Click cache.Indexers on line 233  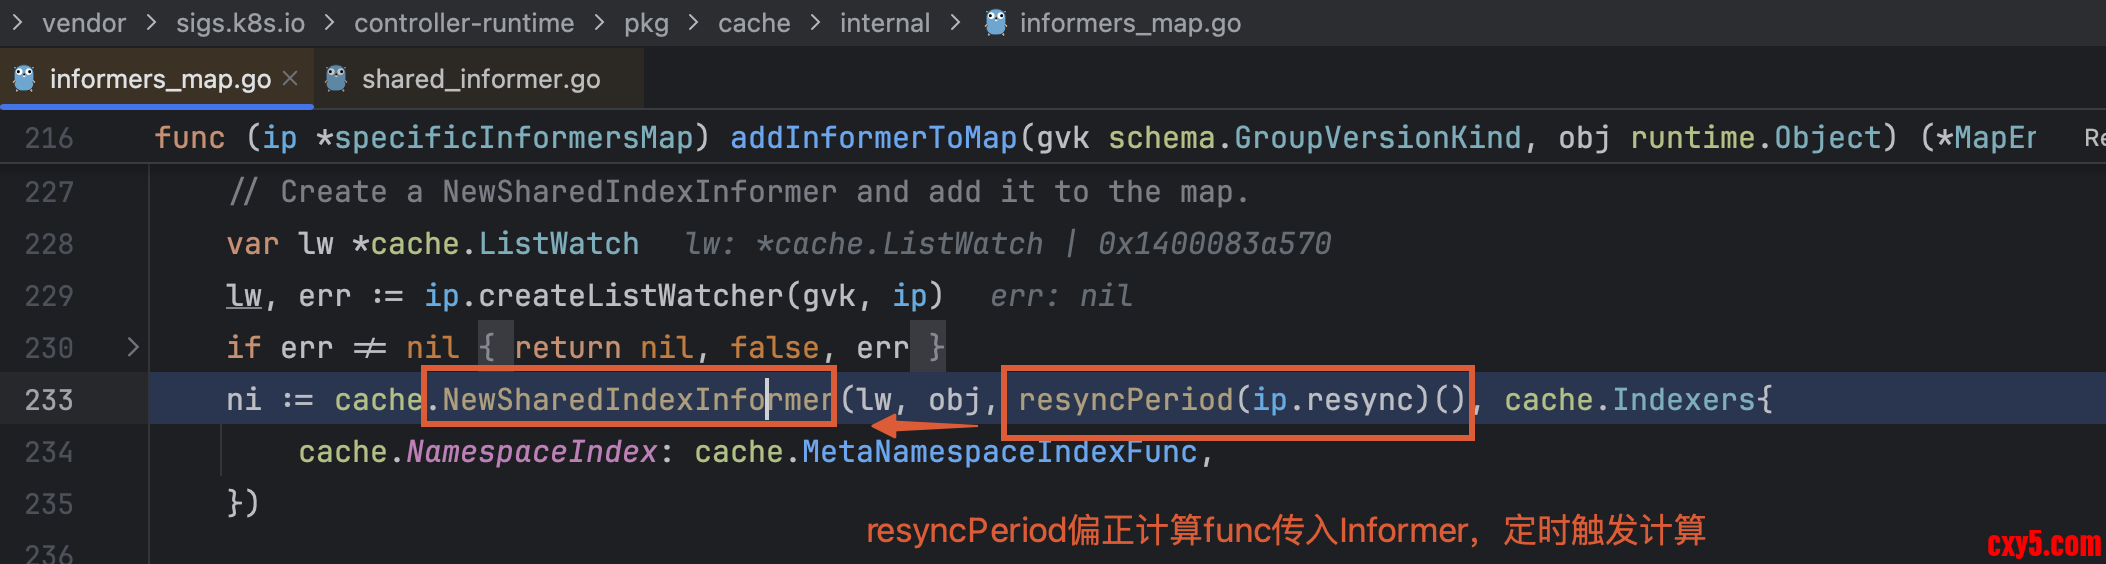point(1629,400)
